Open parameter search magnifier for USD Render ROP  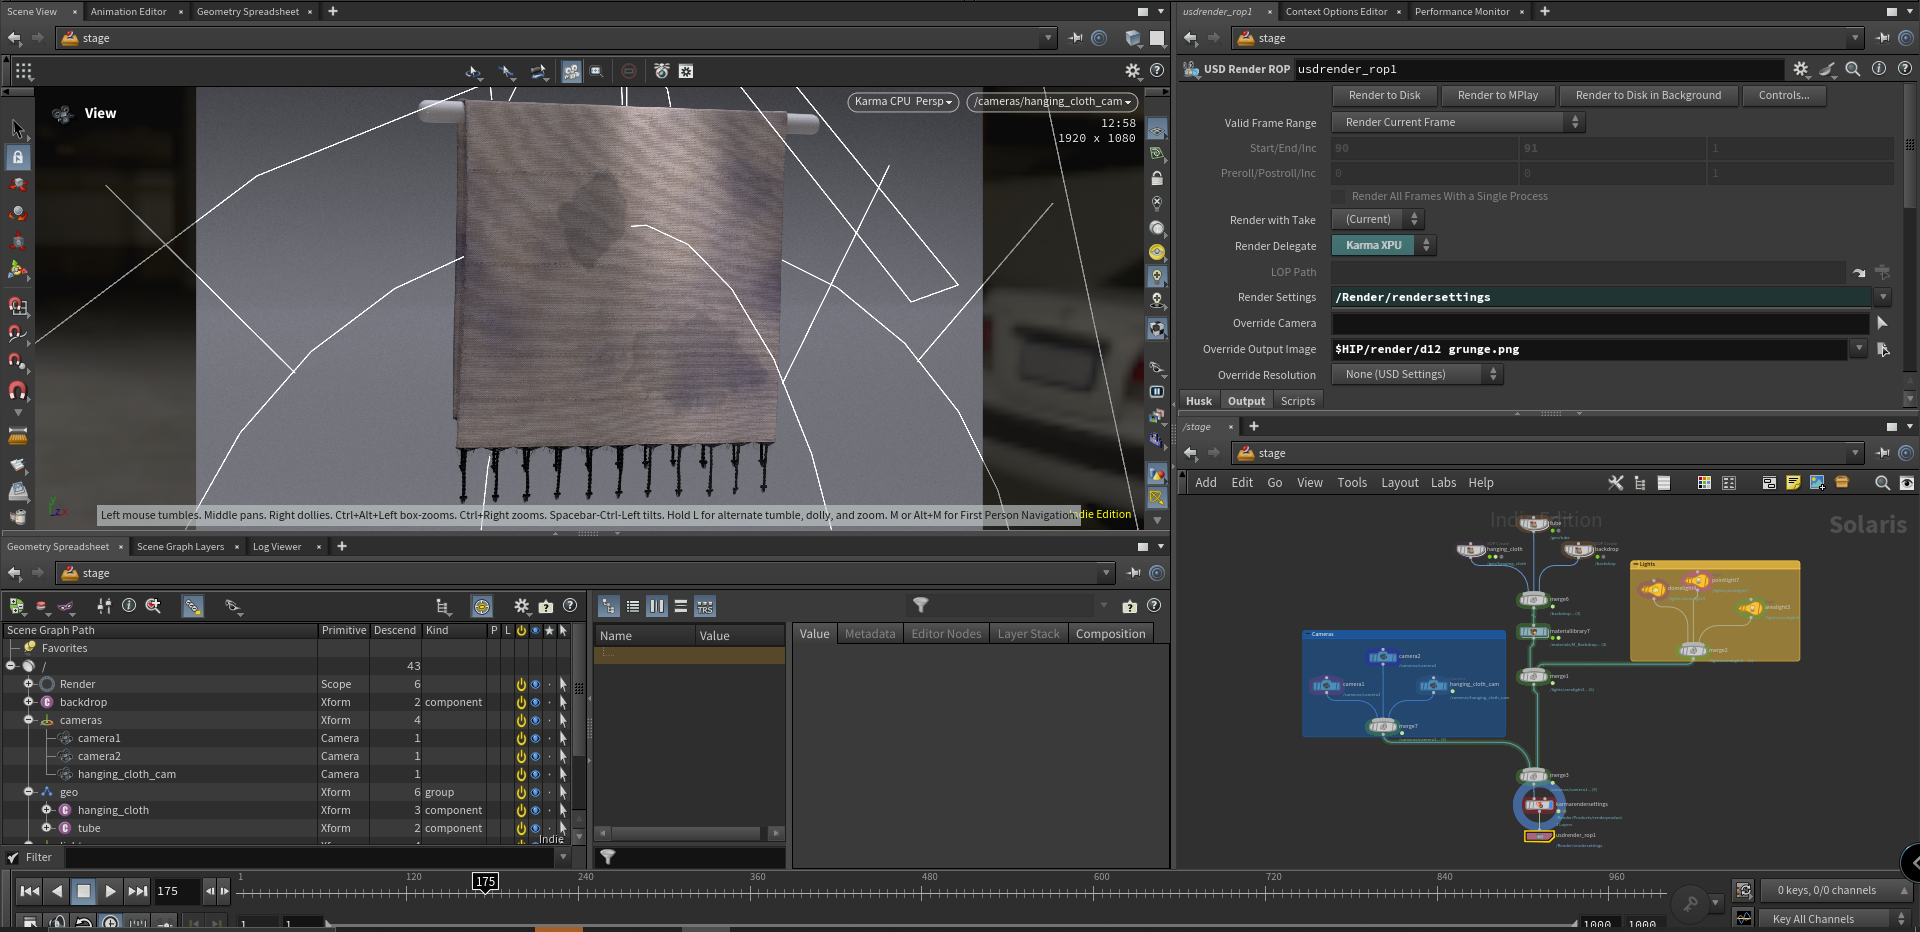click(1852, 69)
